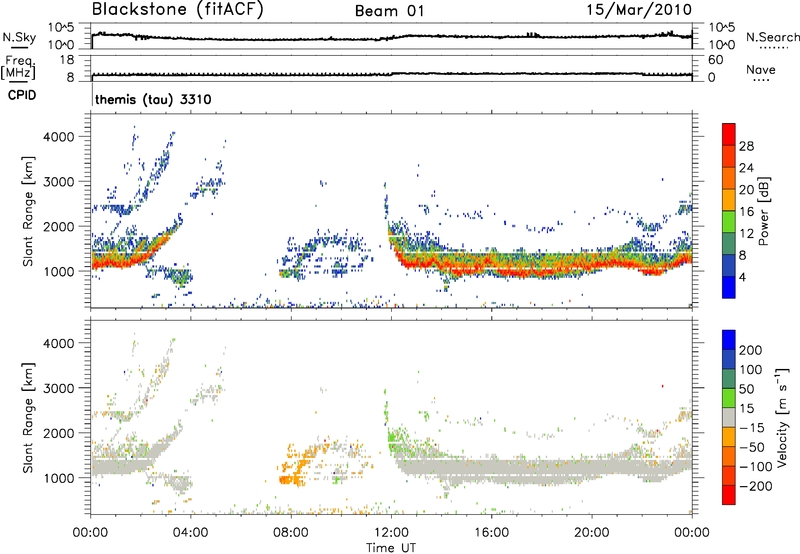This screenshot has height=554, width=800.
Task: Click the 'Slant Range [km]' label of velocity panel
Action: (28, 417)
